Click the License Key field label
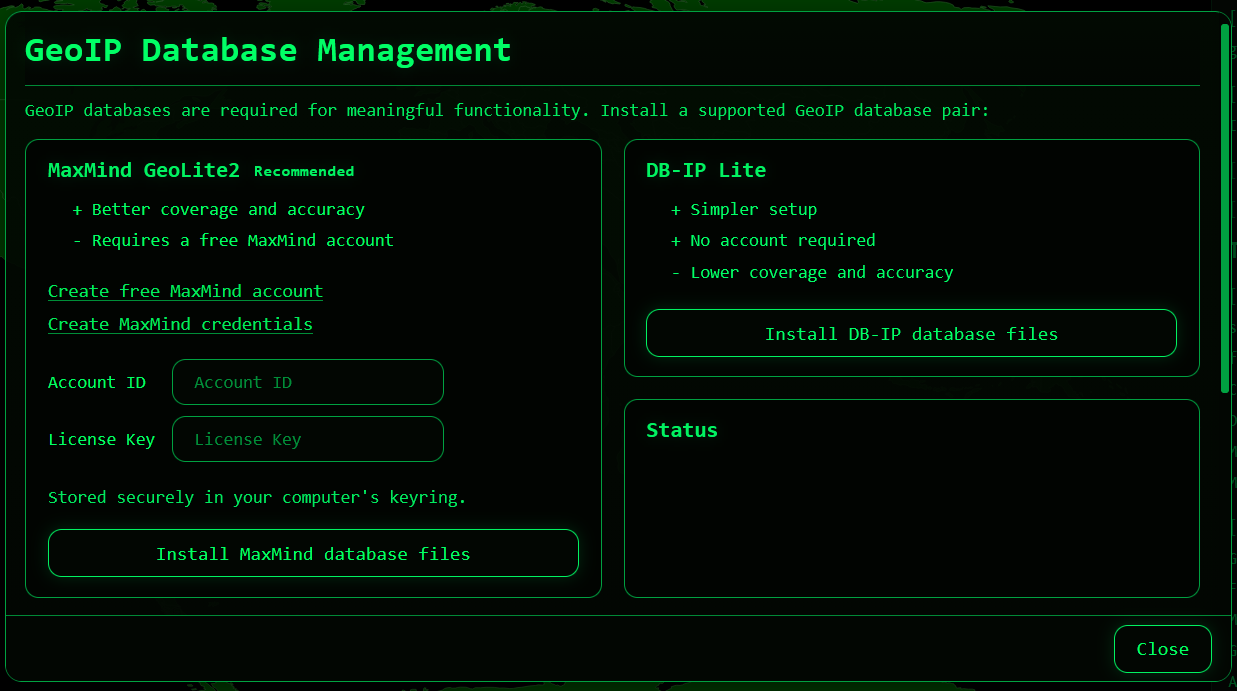 pos(101,439)
